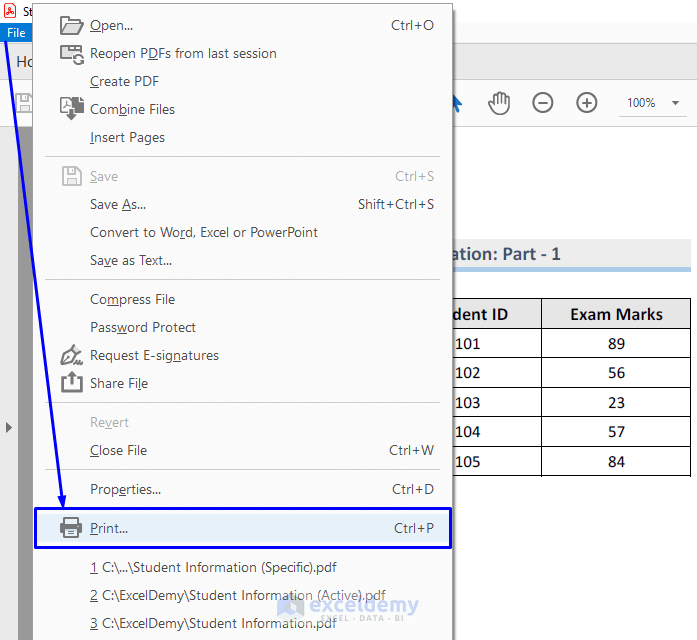Click the zoom percentage field

point(641,103)
